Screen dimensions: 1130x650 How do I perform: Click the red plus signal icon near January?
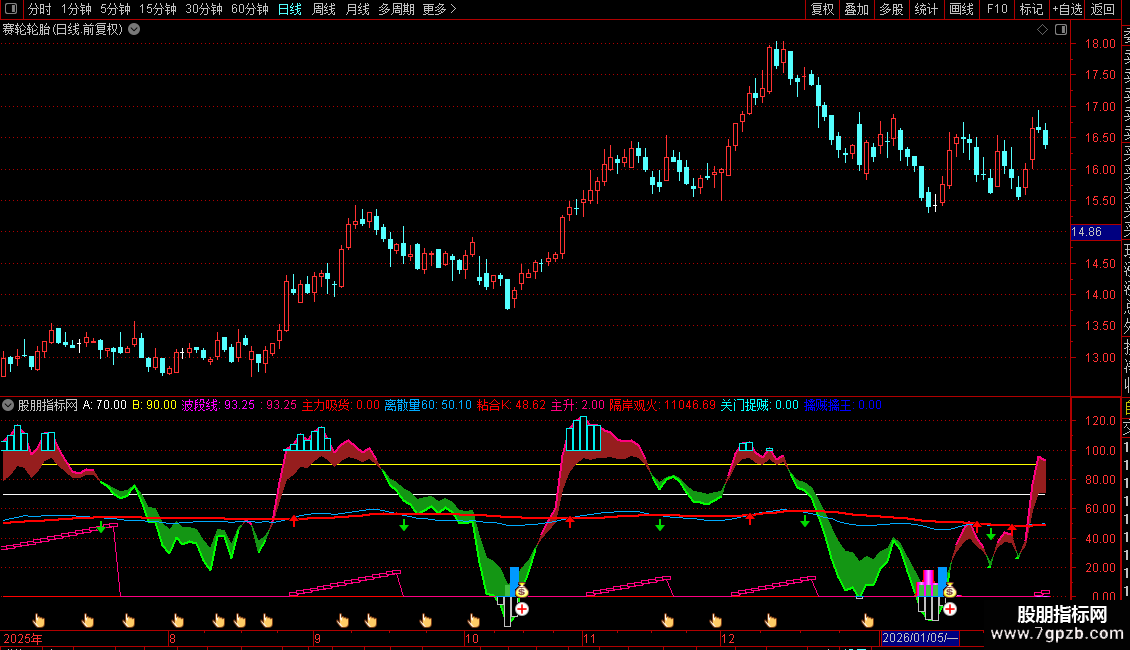(x=950, y=609)
